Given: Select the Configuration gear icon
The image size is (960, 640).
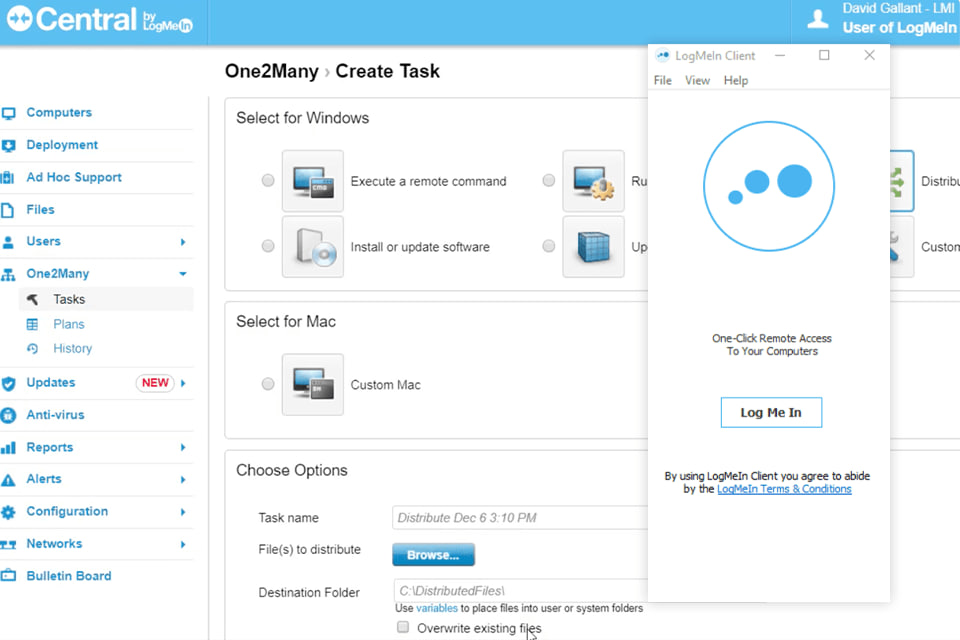Looking at the screenshot, I should [x=8, y=512].
